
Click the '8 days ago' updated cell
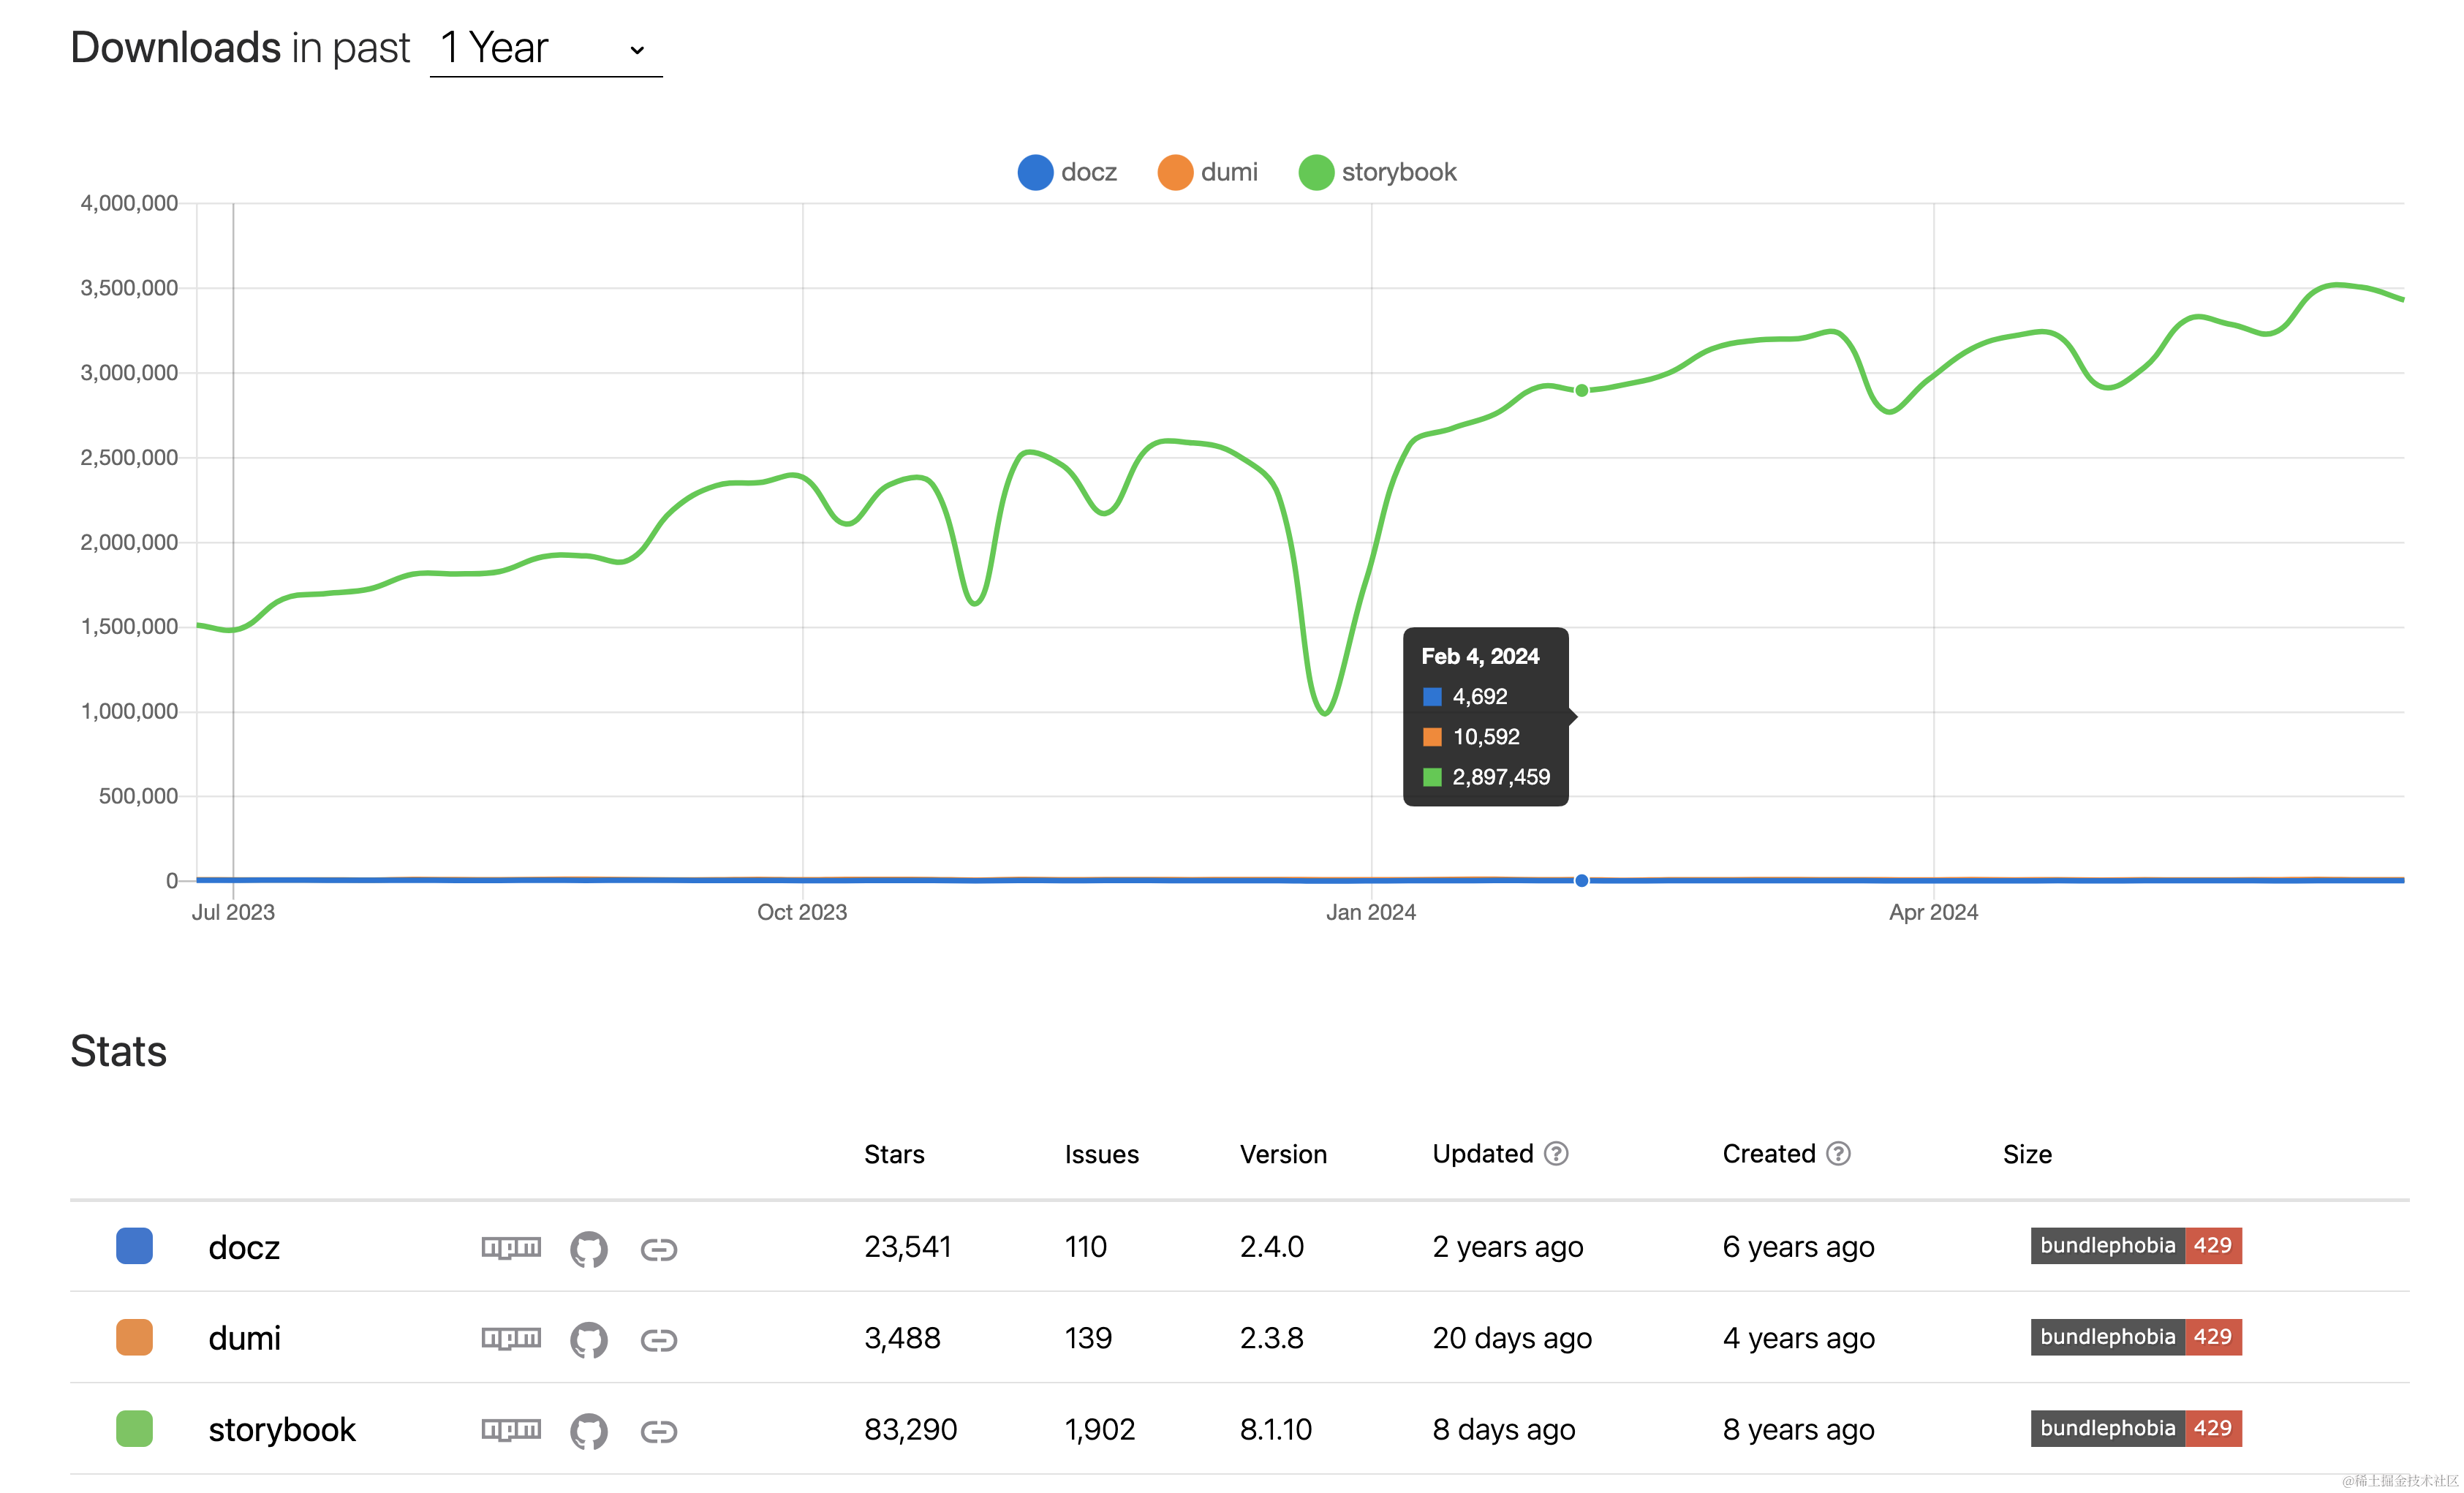pyautogui.click(x=1504, y=1430)
